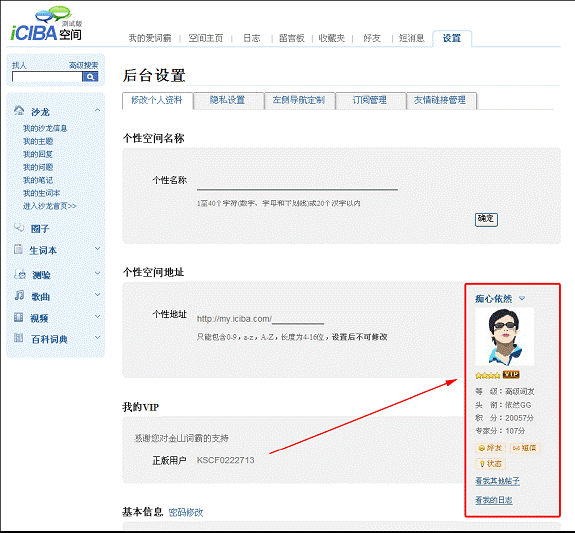Viewport: 575px width, 533px height.
Task: Click the user avatar thumbnail
Action: click(x=505, y=336)
